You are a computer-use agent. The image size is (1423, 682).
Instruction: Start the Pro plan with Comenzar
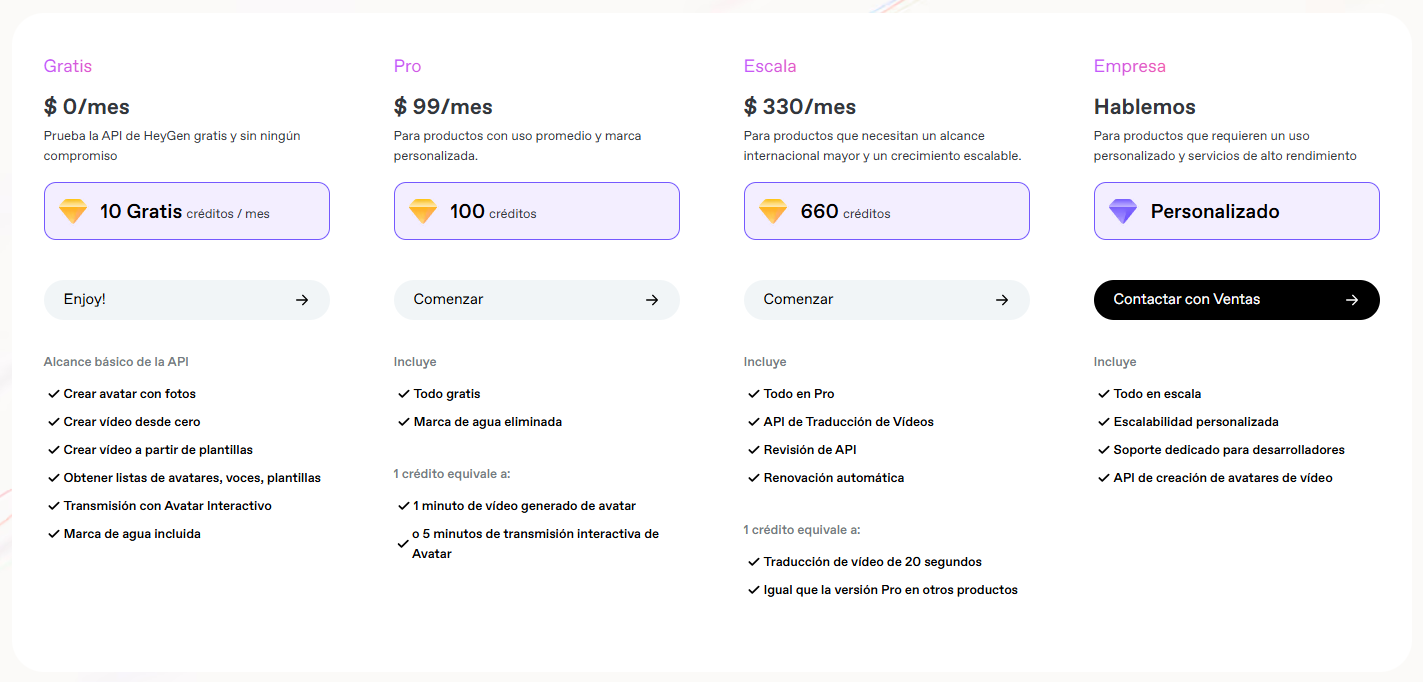click(x=536, y=300)
